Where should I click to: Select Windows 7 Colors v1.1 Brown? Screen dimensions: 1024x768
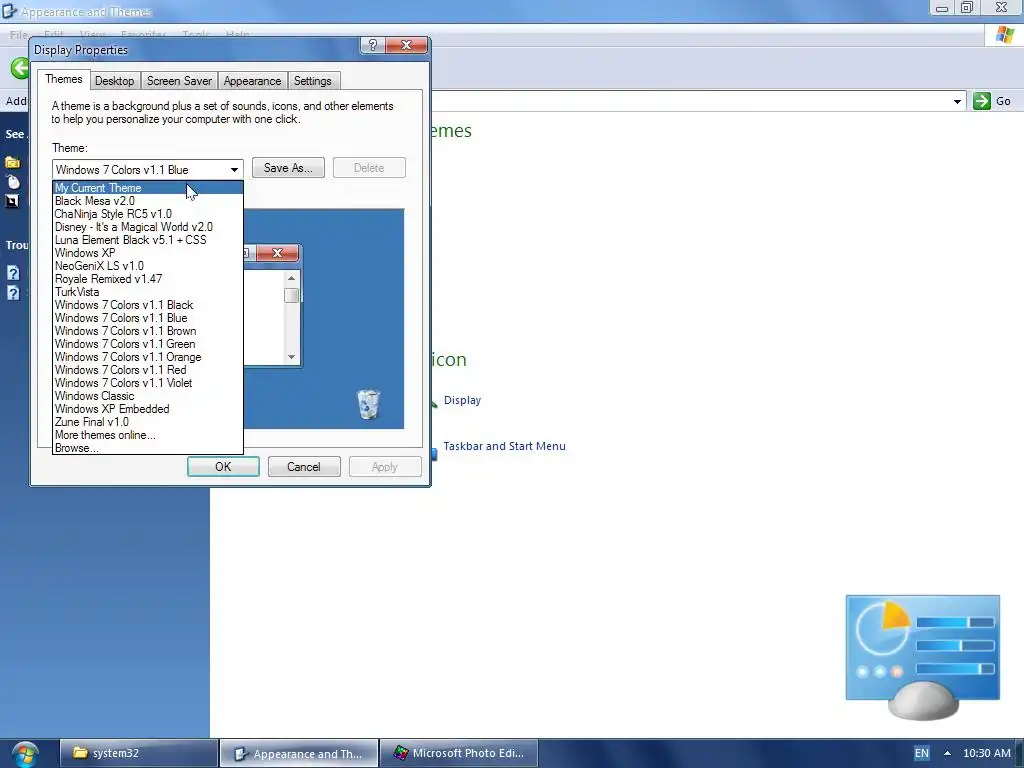(148, 331)
